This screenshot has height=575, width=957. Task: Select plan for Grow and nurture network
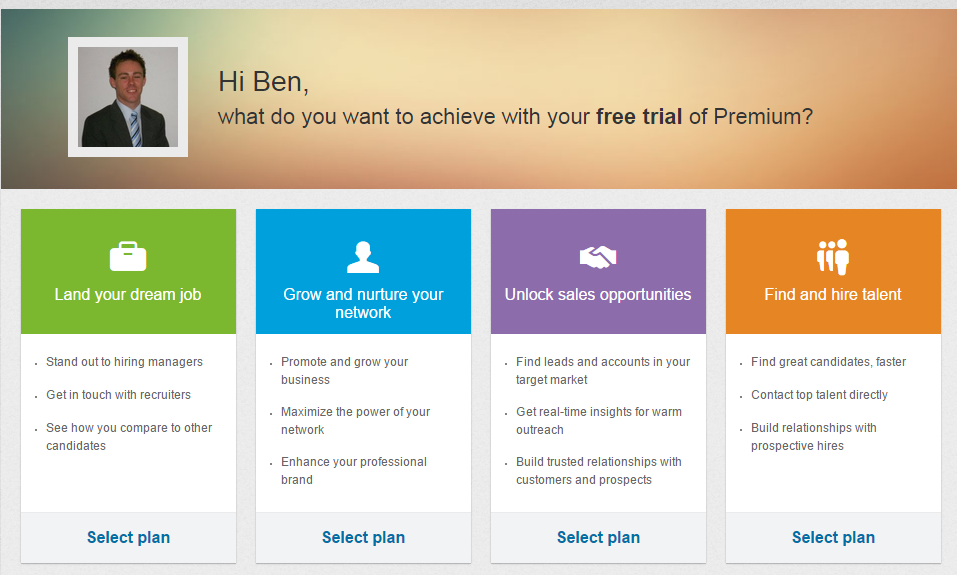(363, 538)
